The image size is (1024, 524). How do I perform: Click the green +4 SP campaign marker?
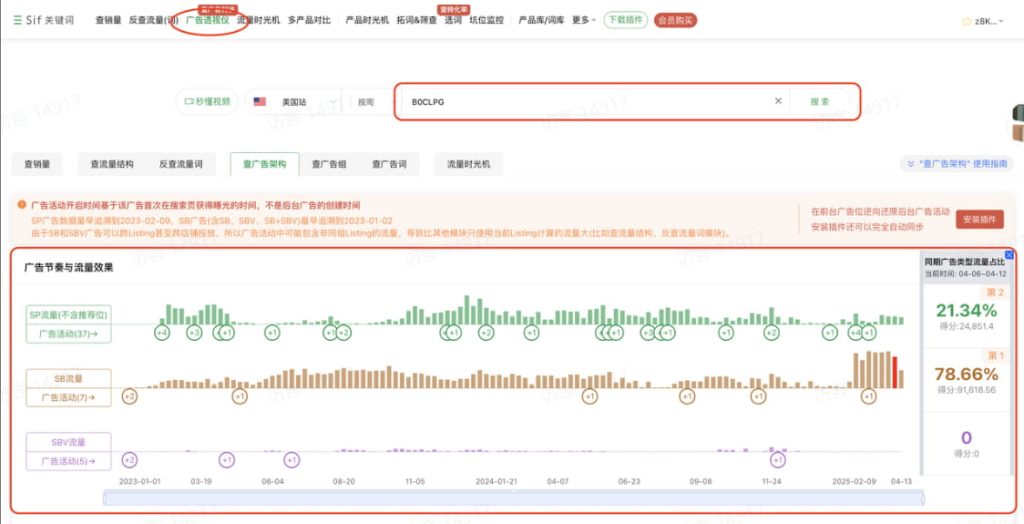[x=162, y=332]
